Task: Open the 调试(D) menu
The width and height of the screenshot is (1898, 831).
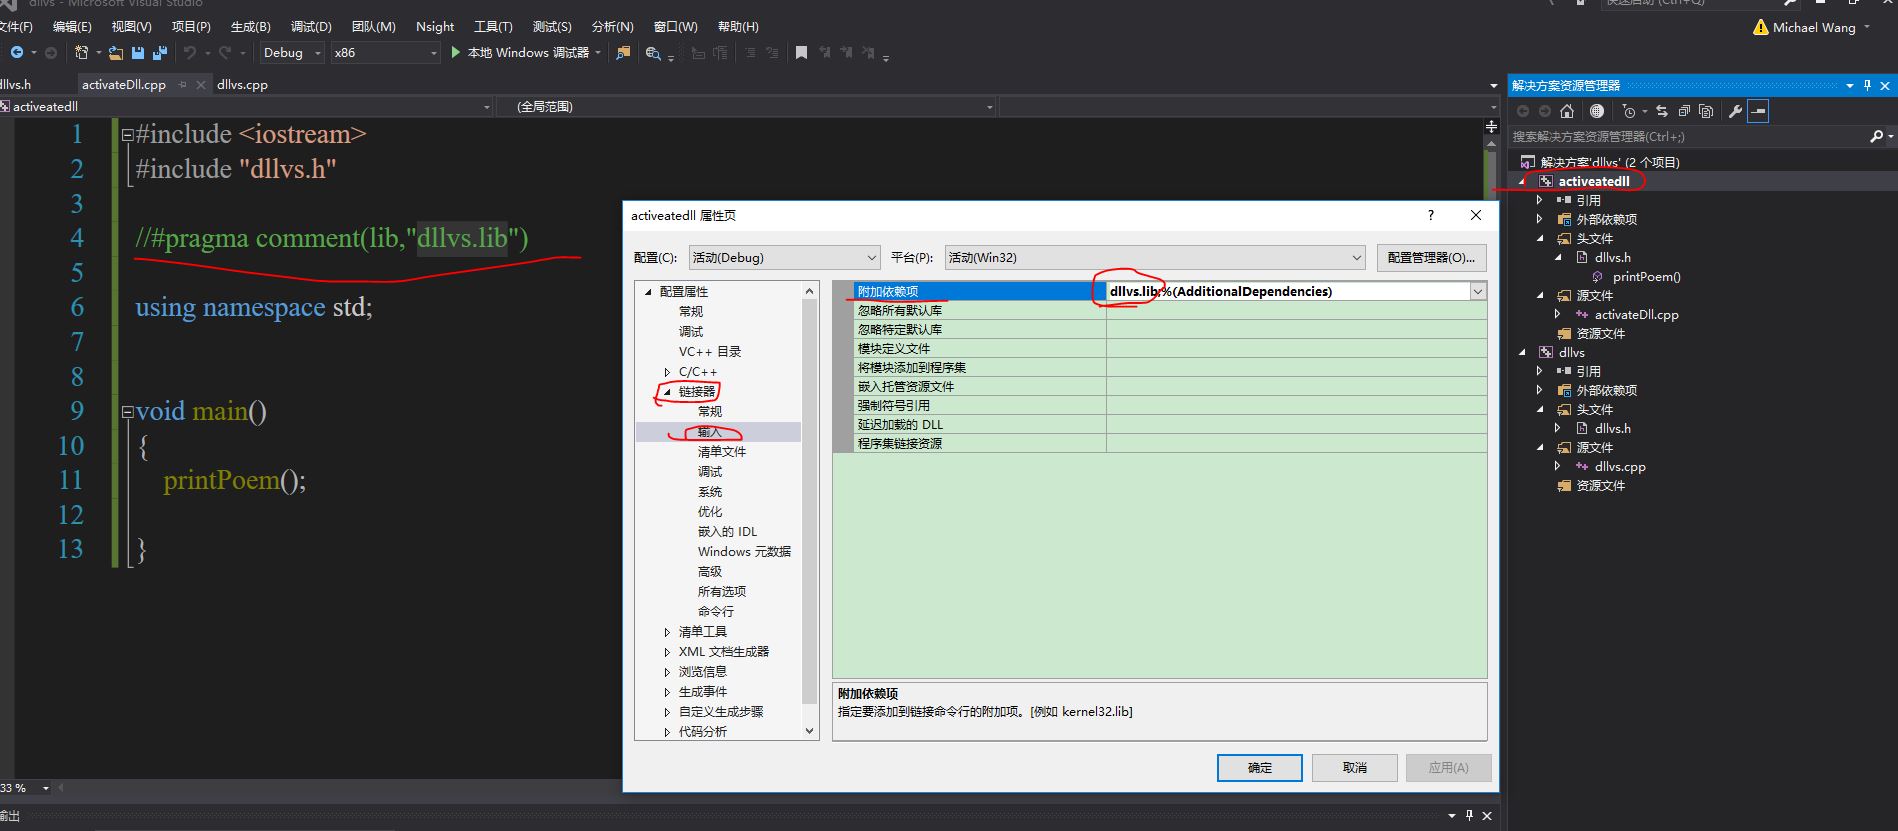Action: coord(311,27)
